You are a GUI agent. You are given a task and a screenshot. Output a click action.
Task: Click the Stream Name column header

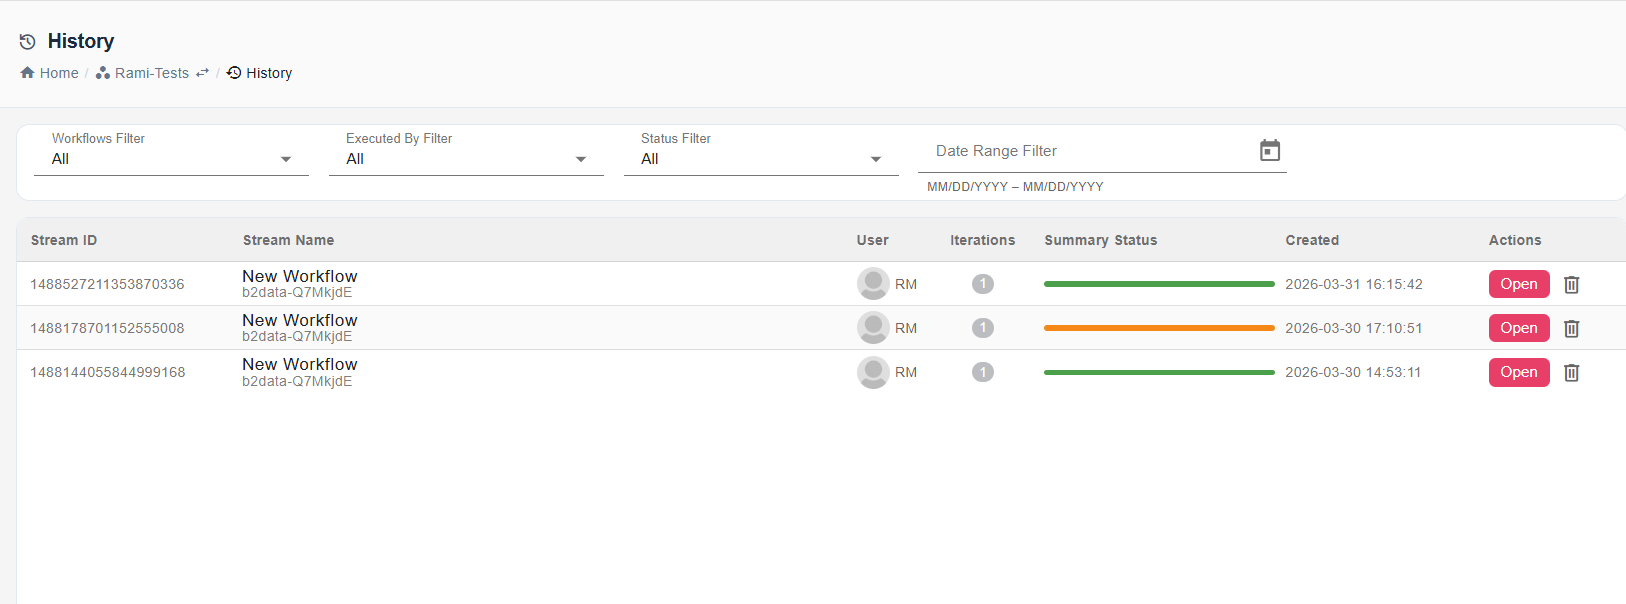(288, 240)
